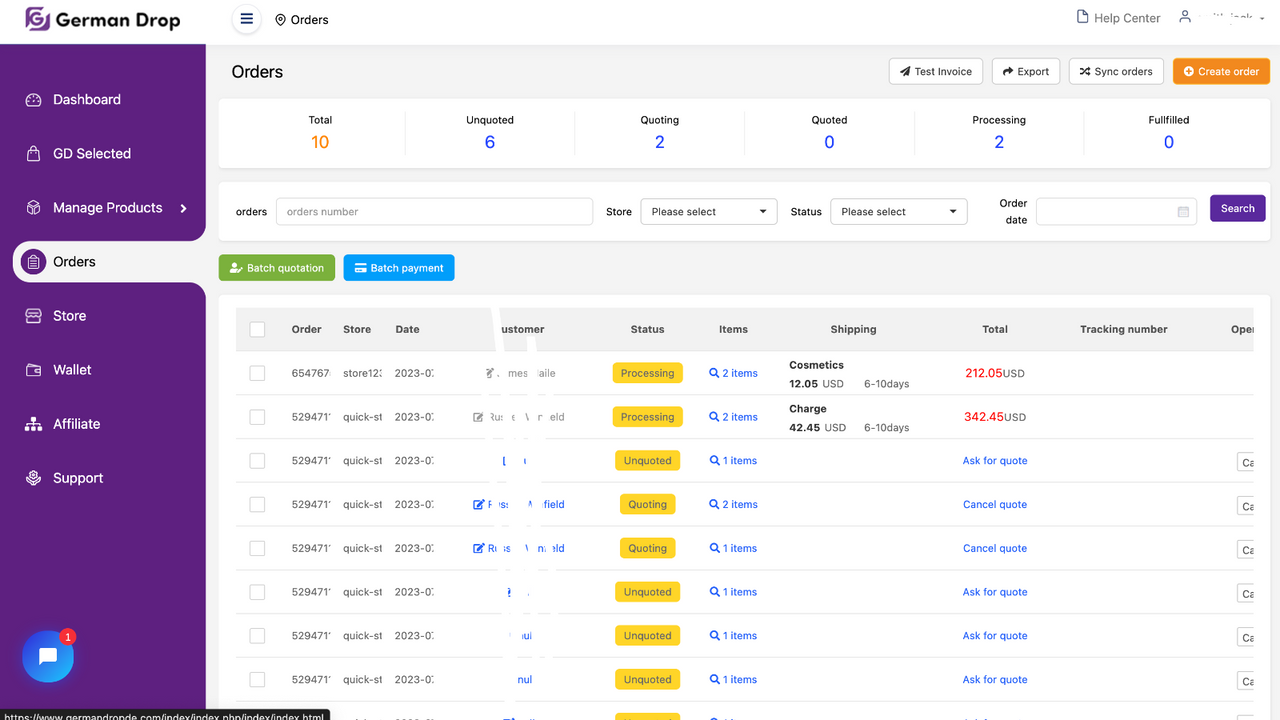
Task: Check the checkbox of fourth Unquoted order
Action: (257, 680)
